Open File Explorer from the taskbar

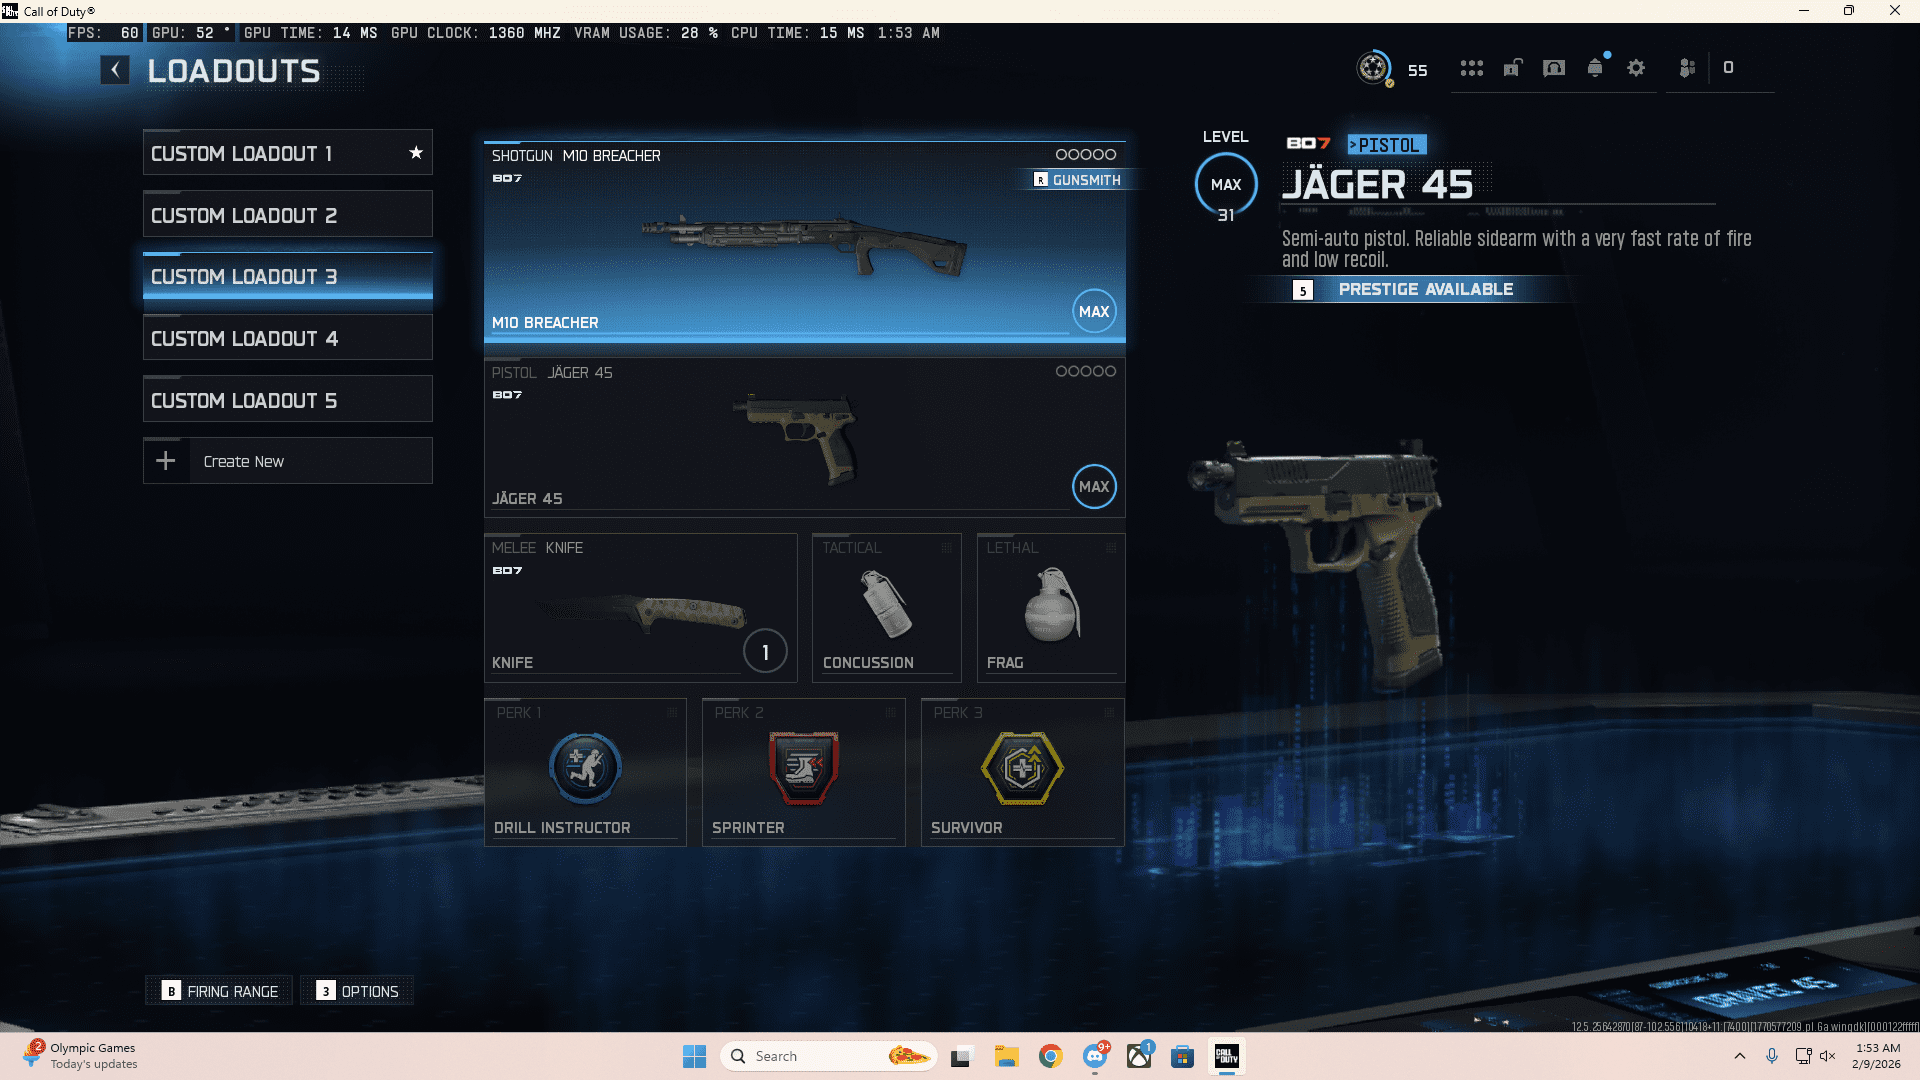click(x=1006, y=1056)
